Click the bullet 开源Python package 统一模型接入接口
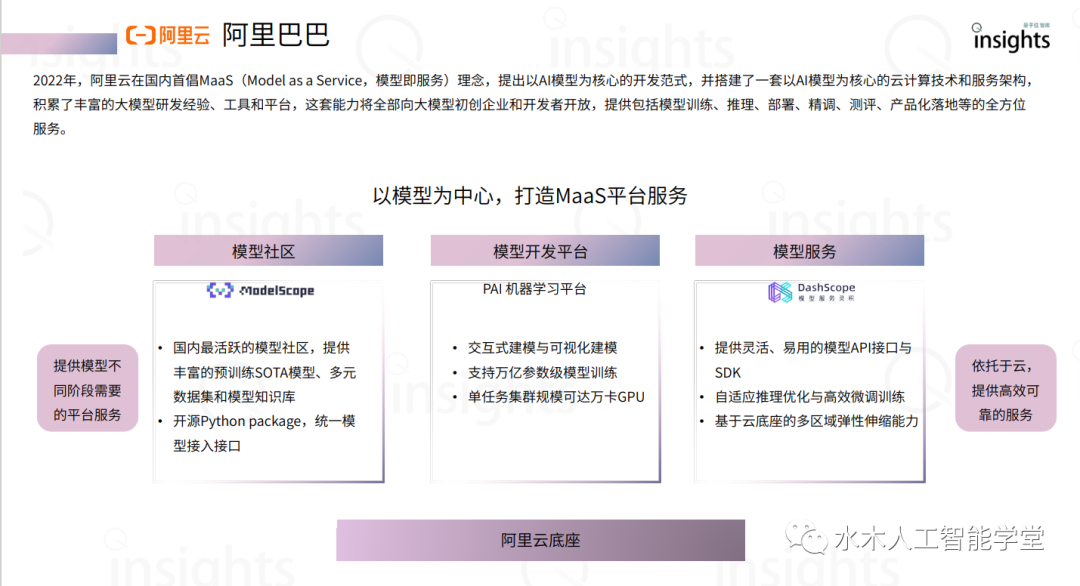1080x586 pixels. [x=263, y=433]
